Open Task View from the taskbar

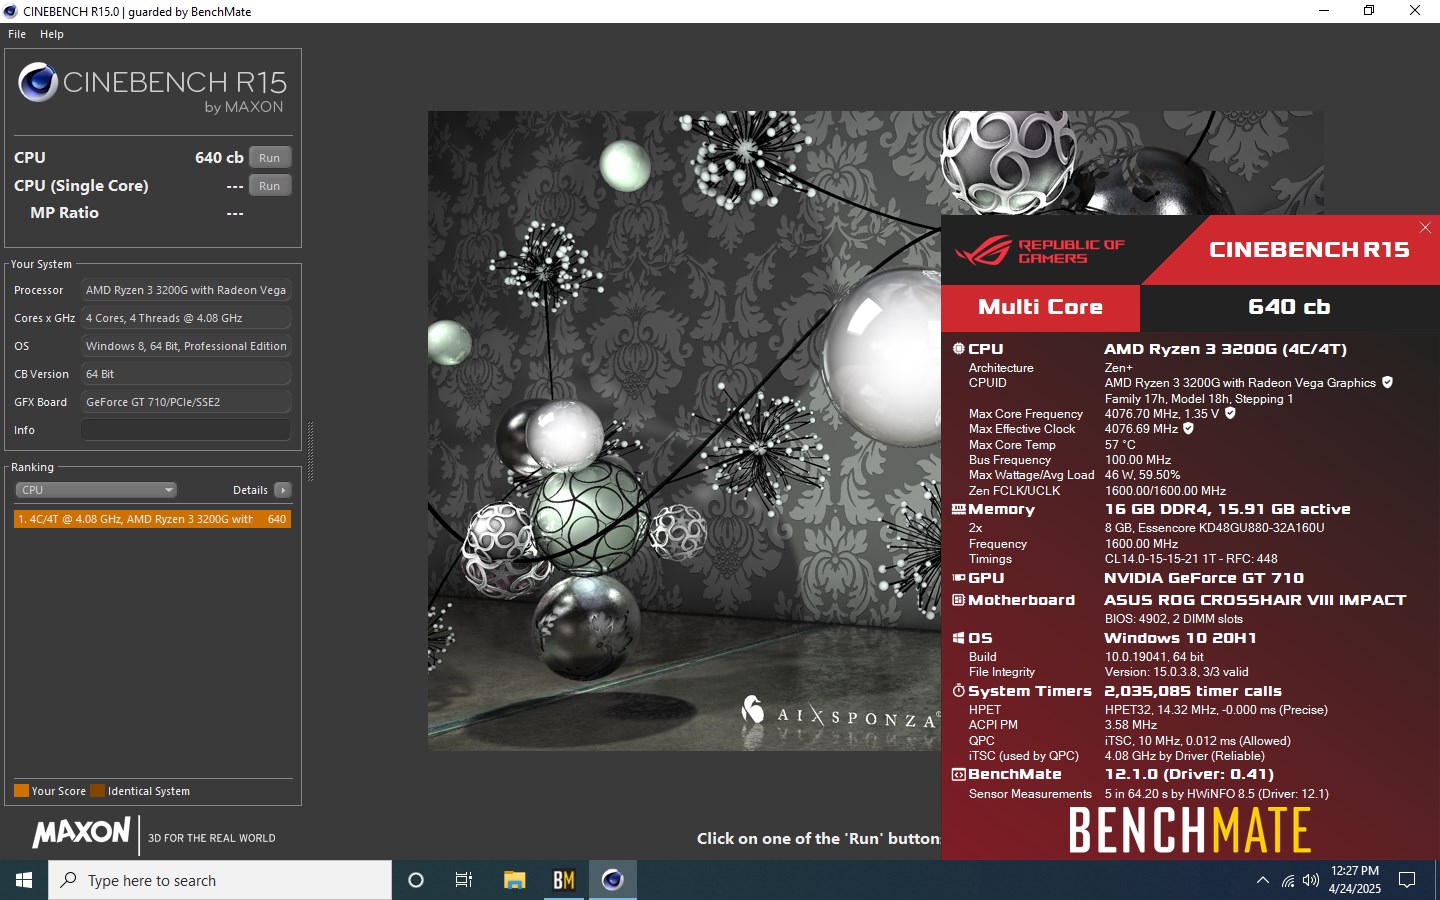coord(464,880)
